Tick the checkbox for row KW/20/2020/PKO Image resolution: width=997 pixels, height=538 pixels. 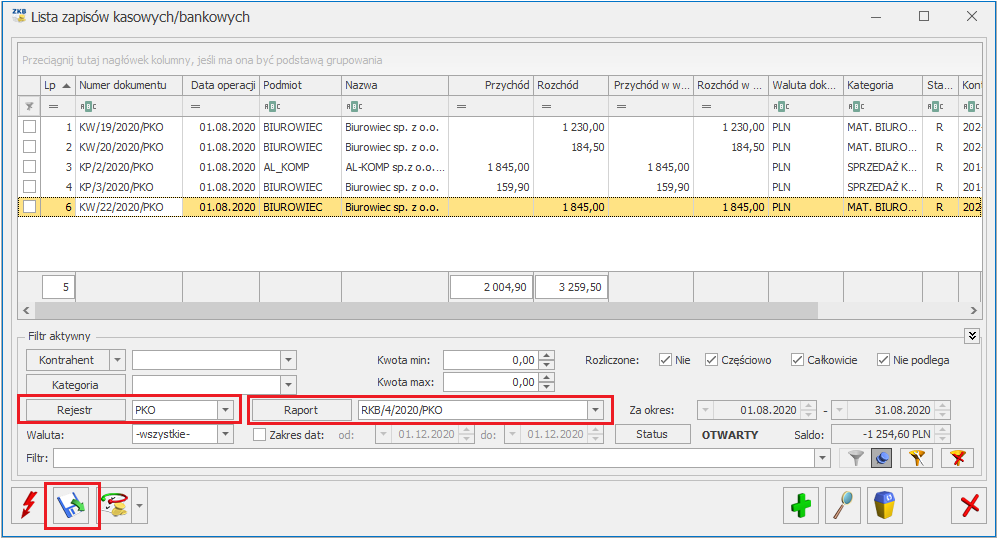29,146
